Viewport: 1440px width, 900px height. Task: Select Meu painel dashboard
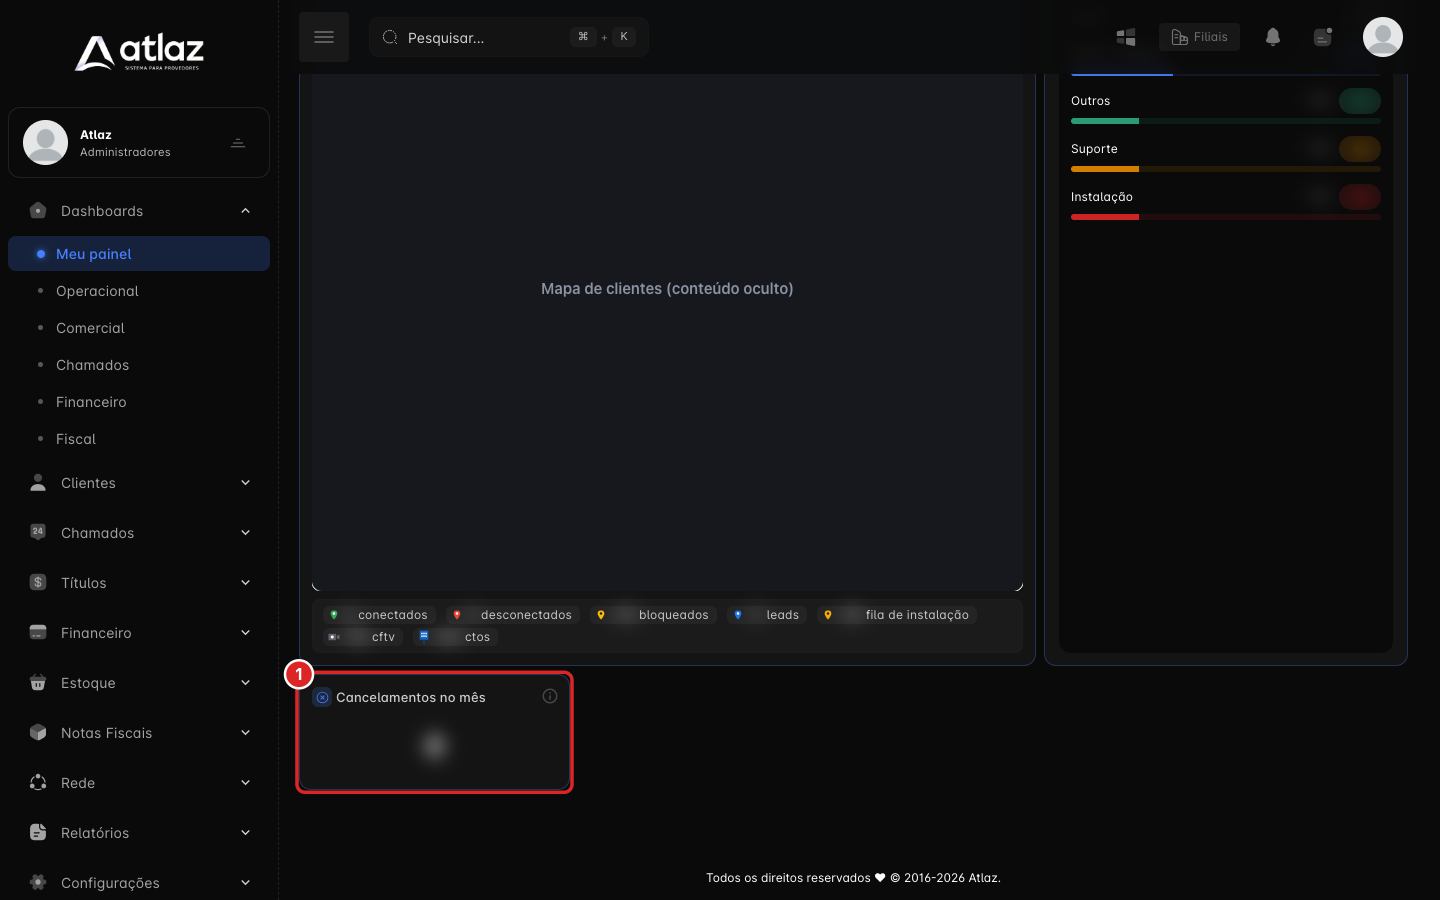139,254
